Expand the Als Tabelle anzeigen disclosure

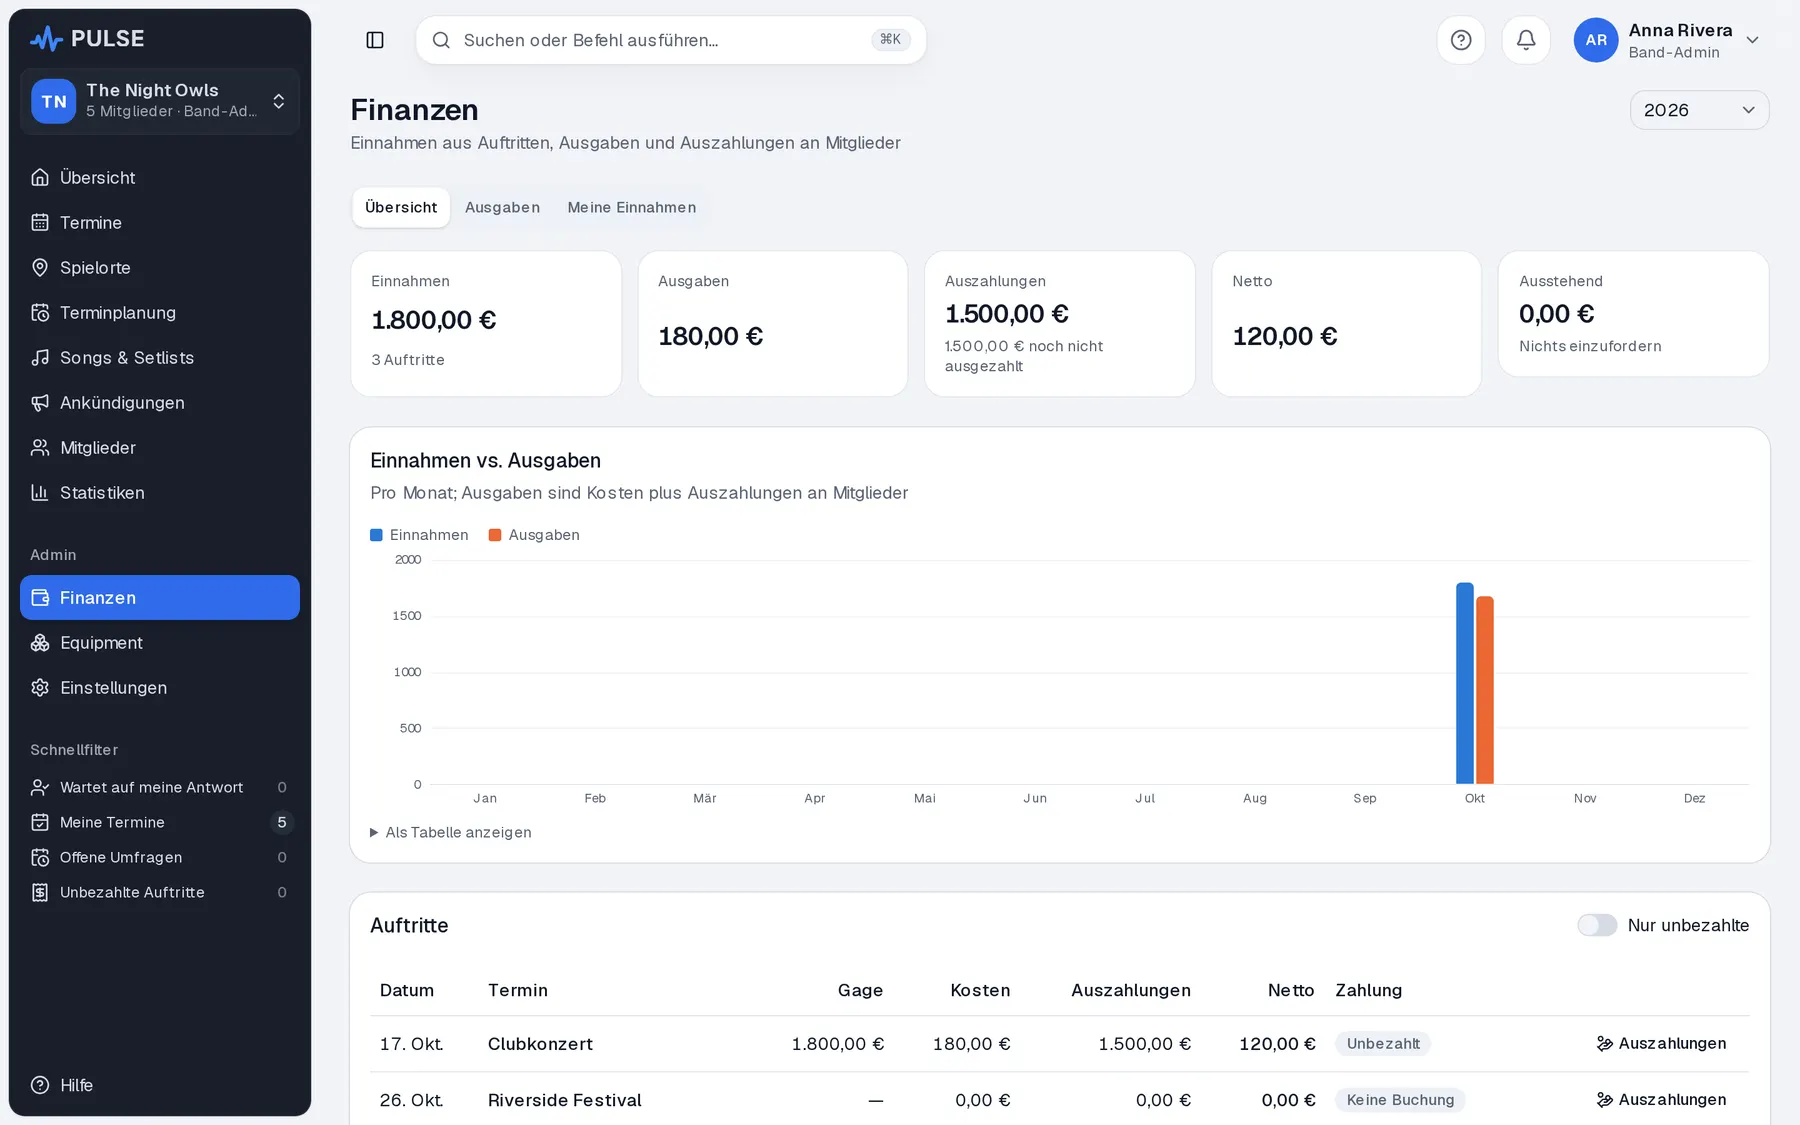451,832
